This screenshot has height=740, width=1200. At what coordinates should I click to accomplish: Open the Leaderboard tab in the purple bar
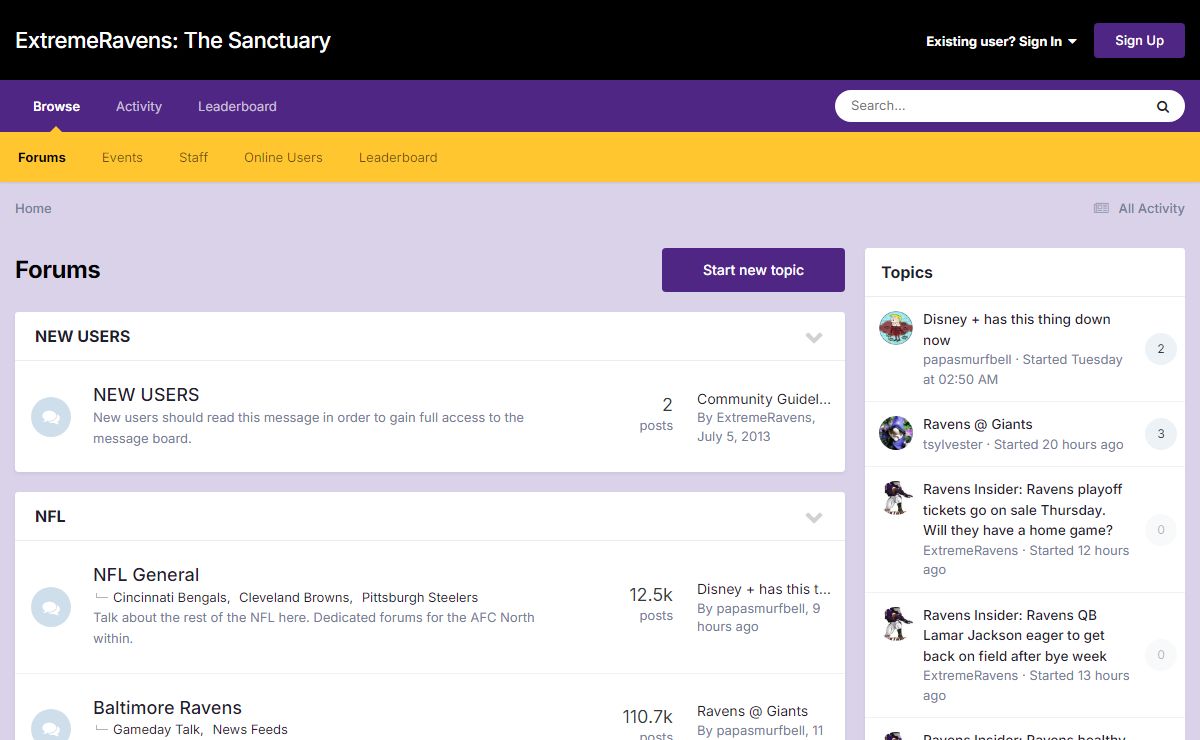[x=237, y=106]
